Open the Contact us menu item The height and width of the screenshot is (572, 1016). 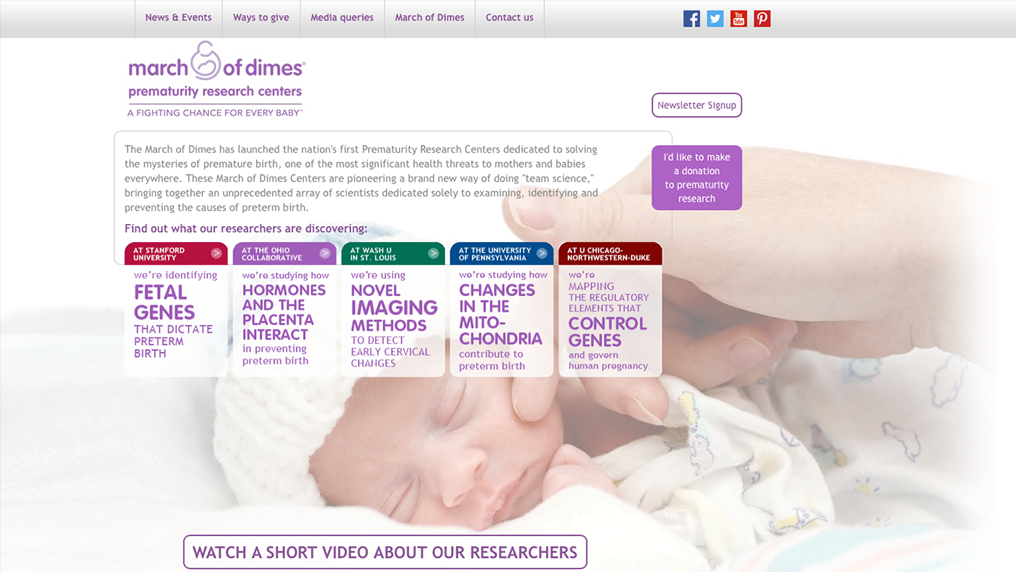click(510, 18)
